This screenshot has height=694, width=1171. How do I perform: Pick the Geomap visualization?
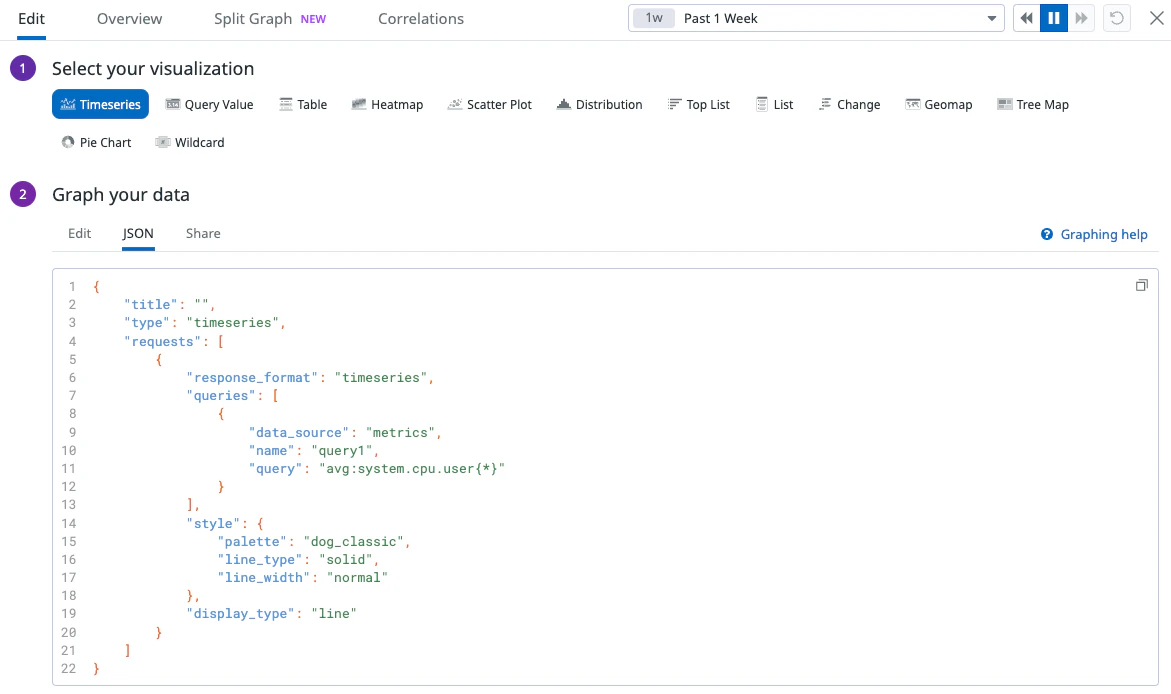939,105
